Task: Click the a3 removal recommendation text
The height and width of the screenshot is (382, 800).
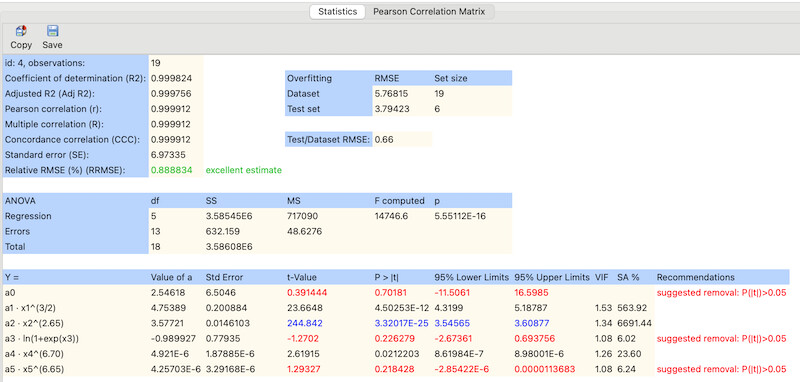Action: (x=721, y=338)
